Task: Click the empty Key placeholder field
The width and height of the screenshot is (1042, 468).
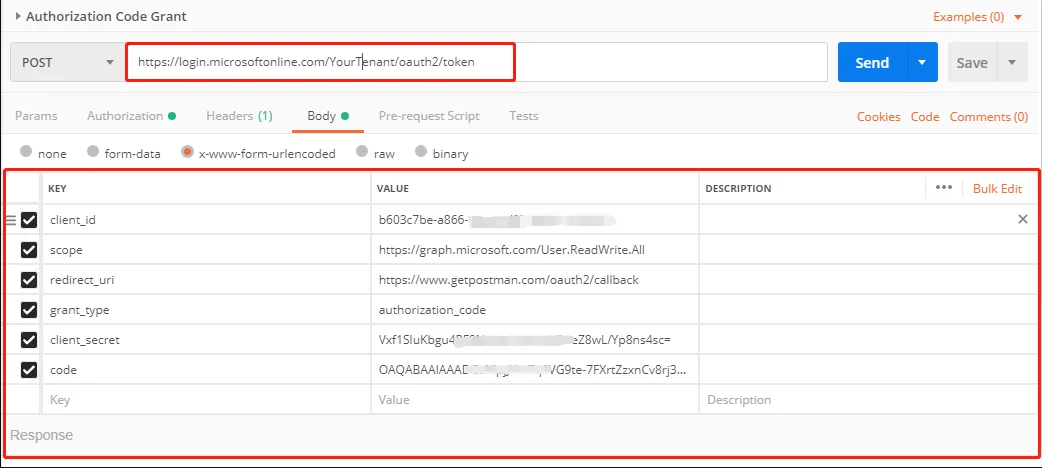Action: pos(206,400)
